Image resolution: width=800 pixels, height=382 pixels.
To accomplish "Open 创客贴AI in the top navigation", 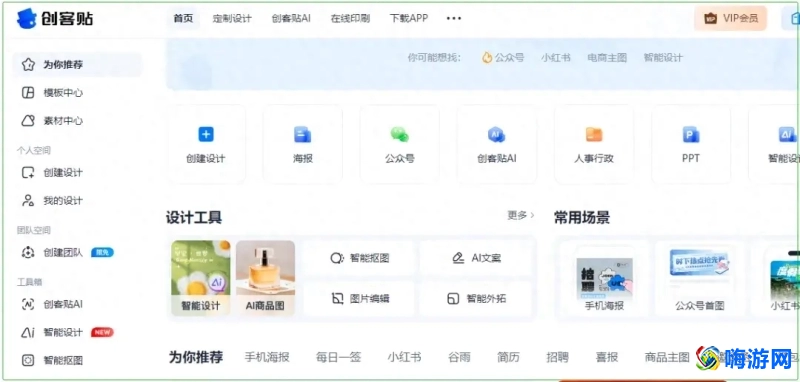I will (291, 18).
